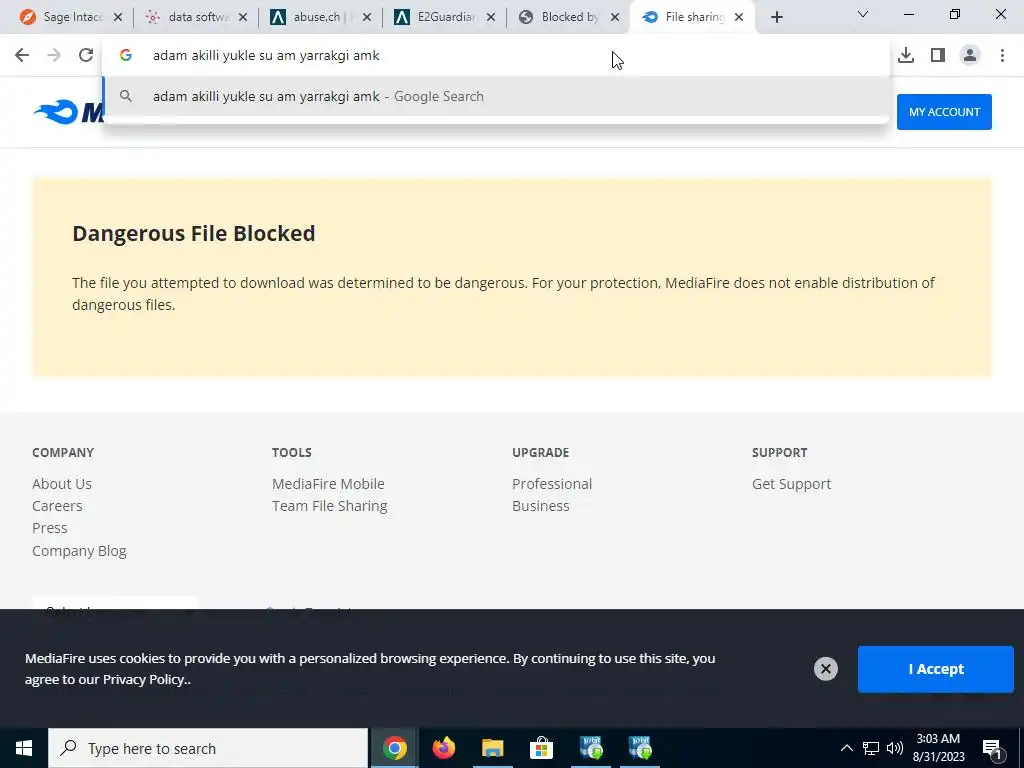Screen dimensions: 1024x768
Task: Click the taskbar search box
Action: point(208,748)
